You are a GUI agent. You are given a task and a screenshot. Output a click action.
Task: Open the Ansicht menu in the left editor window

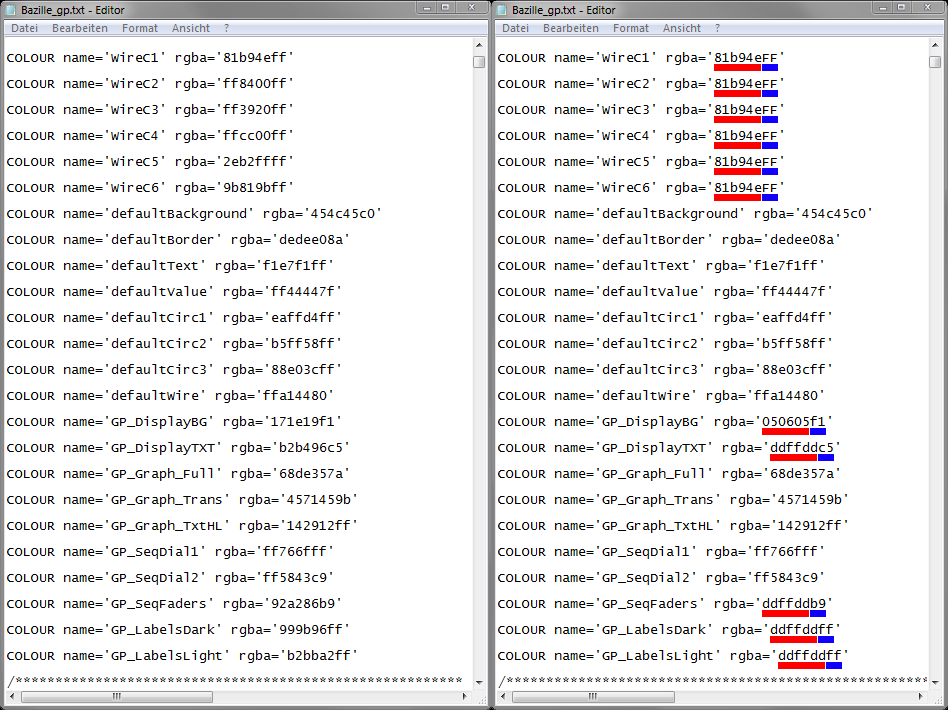(190, 28)
